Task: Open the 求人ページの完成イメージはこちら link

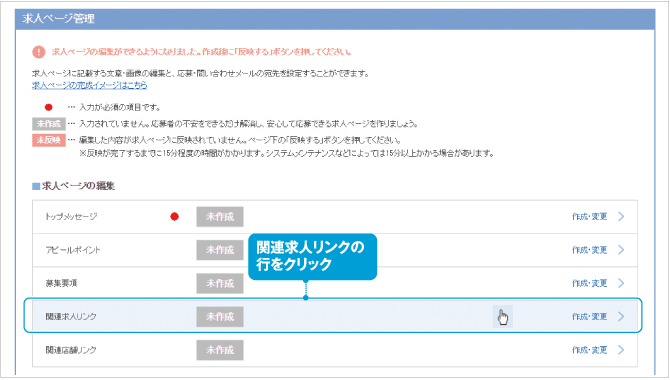Action: point(89,85)
